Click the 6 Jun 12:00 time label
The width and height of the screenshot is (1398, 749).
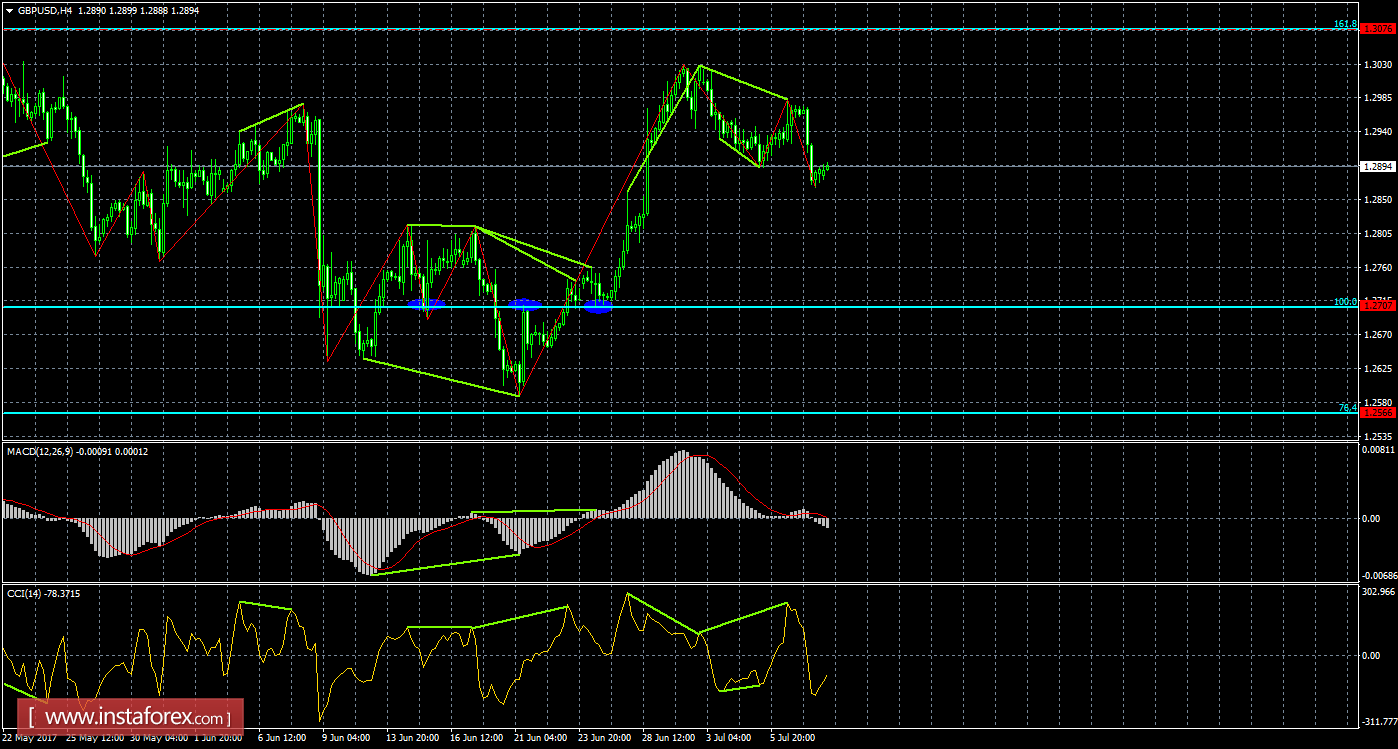pos(282,738)
